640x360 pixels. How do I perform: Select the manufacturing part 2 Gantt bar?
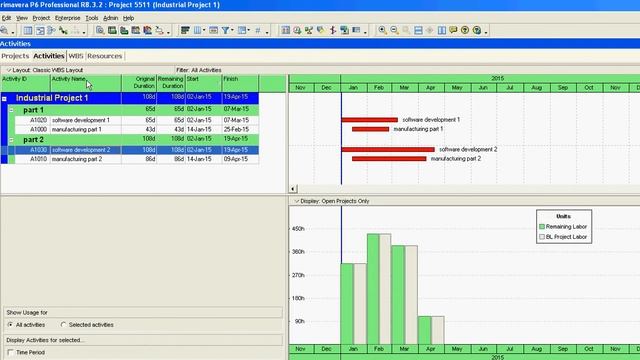point(389,159)
